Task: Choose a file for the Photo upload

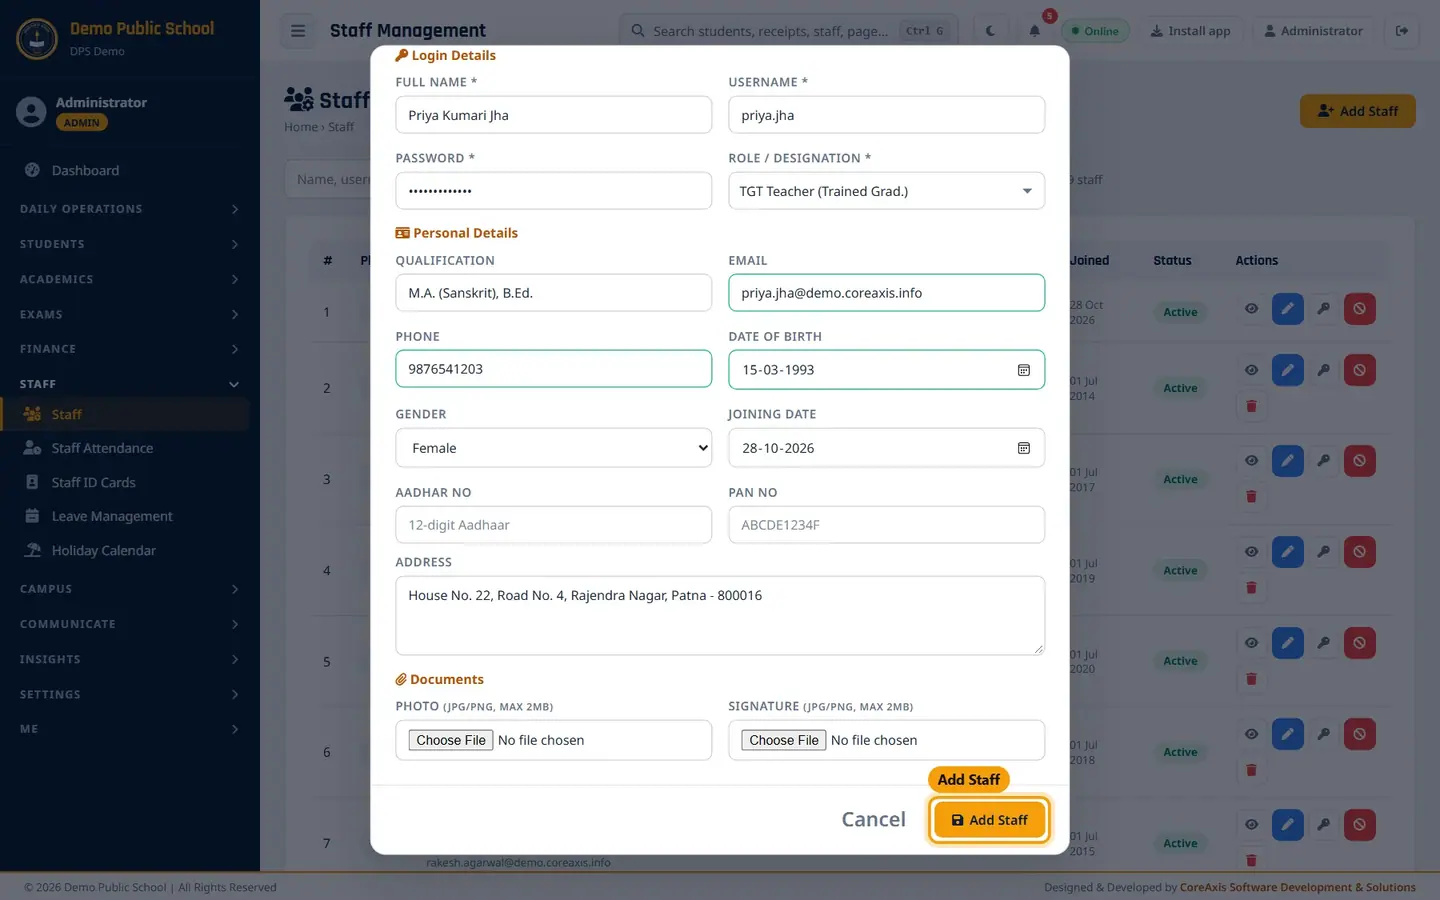Action: click(x=451, y=740)
